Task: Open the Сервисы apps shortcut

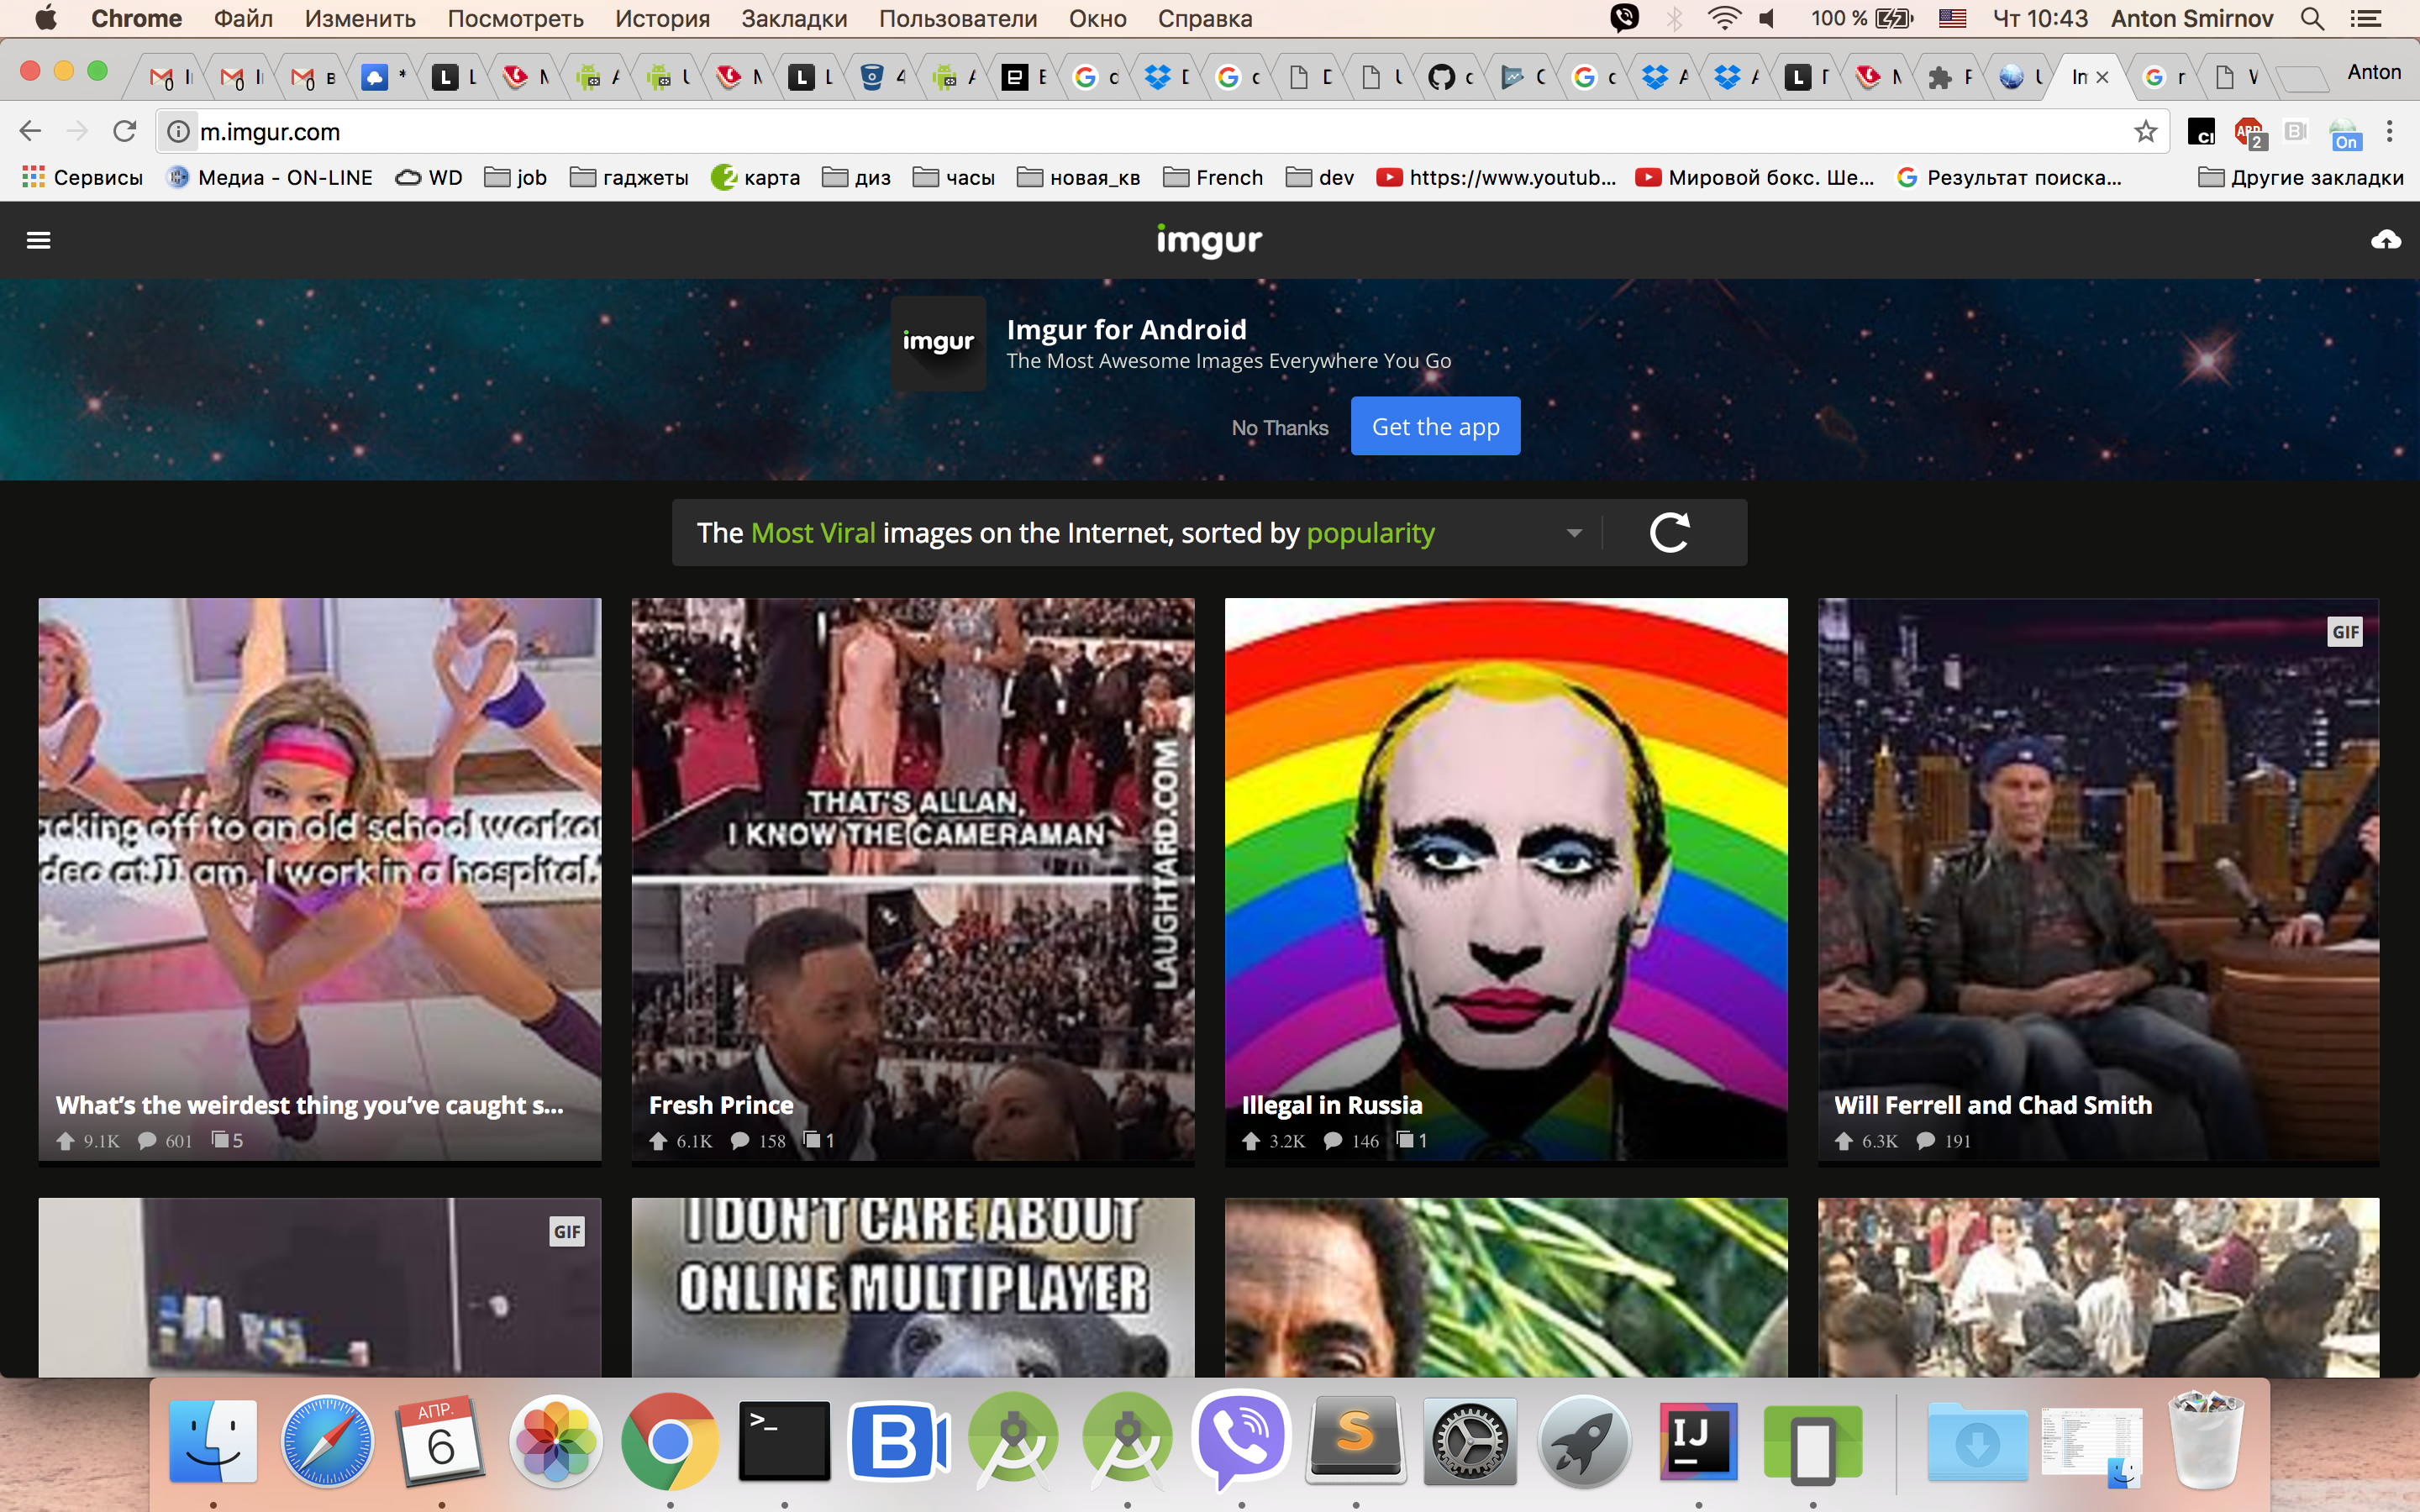Action: click(82, 177)
